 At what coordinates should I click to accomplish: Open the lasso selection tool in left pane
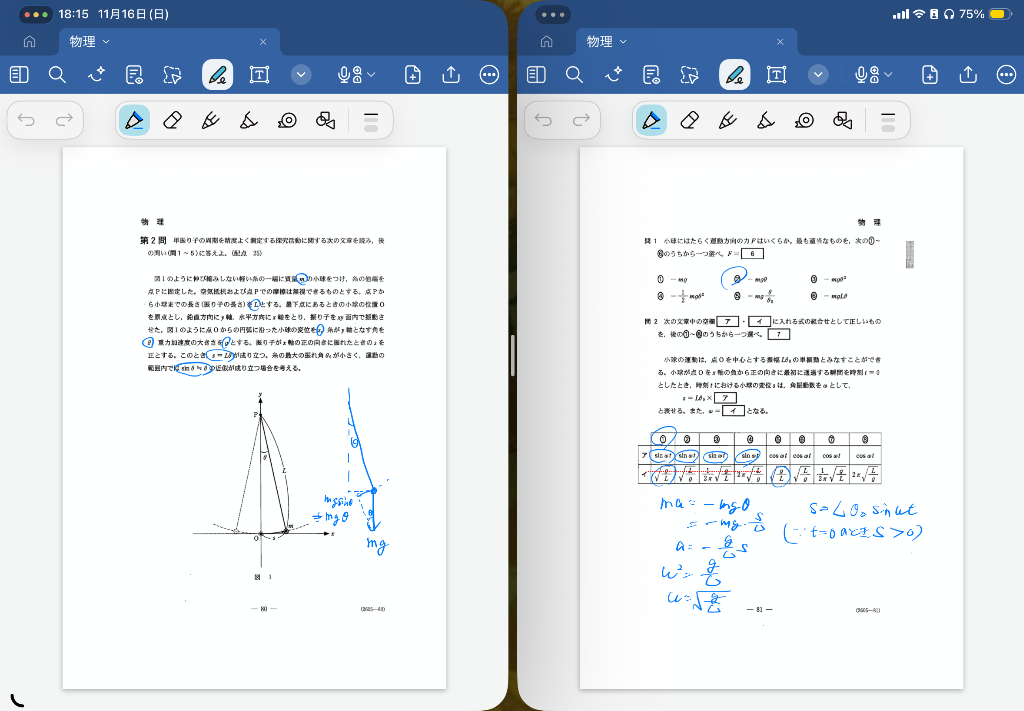pos(173,75)
